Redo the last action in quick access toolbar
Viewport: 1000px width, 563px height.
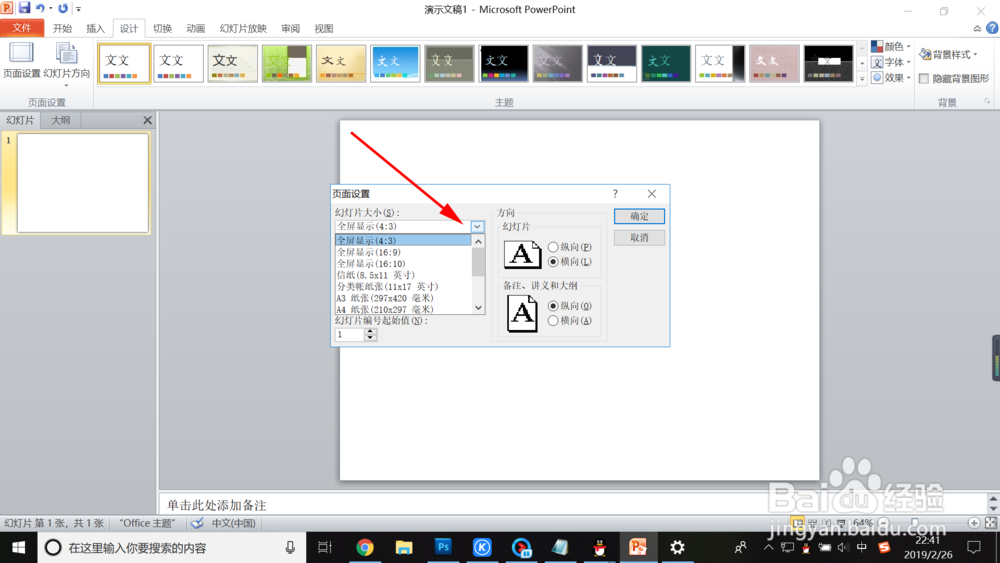click(62, 8)
